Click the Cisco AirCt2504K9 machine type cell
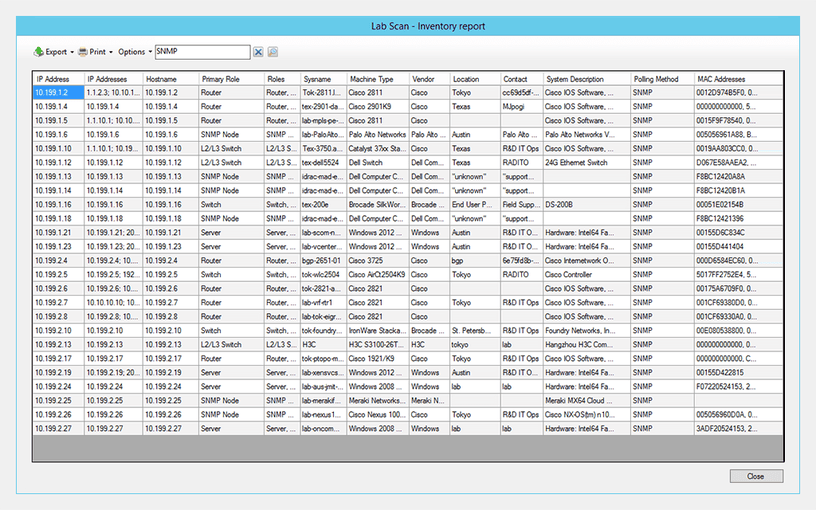This screenshot has height=510, width=816. coord(378,275)
